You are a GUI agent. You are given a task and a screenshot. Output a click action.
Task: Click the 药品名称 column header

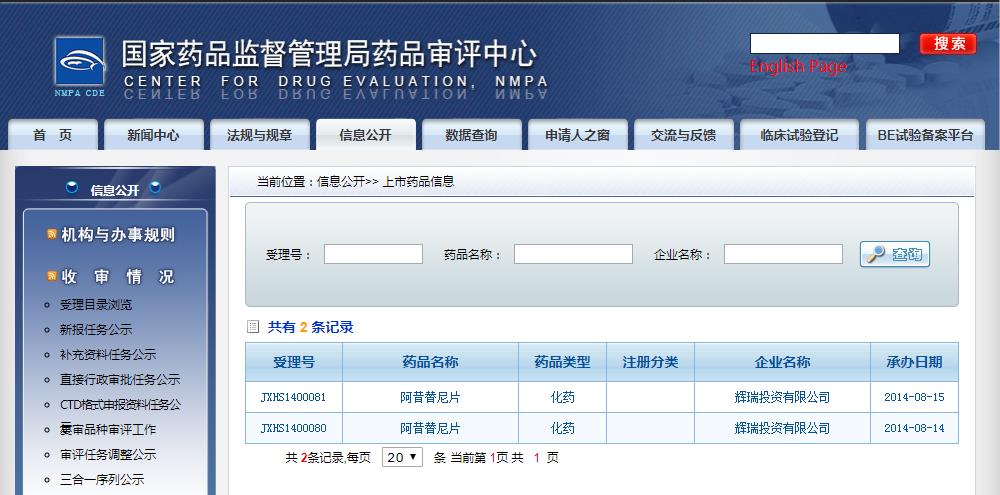click(x=430, y=362)
